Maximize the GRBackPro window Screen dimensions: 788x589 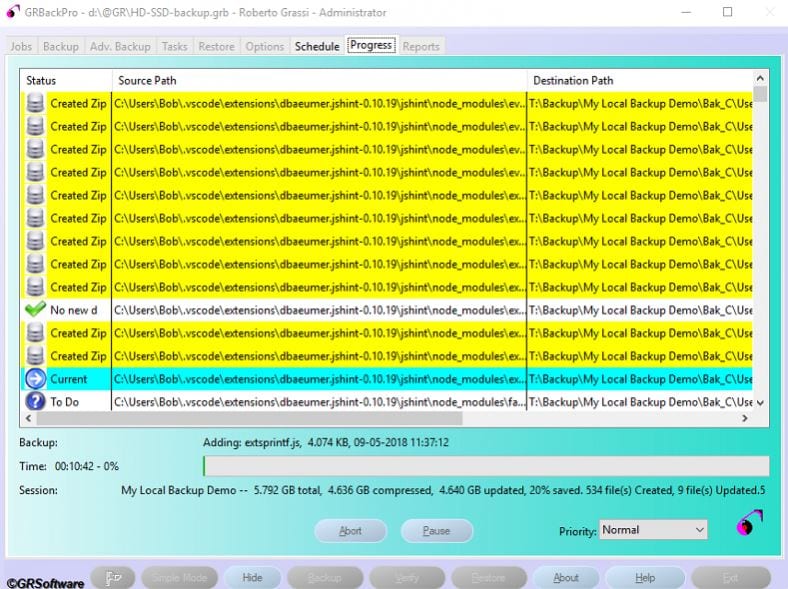click(727, 12)
